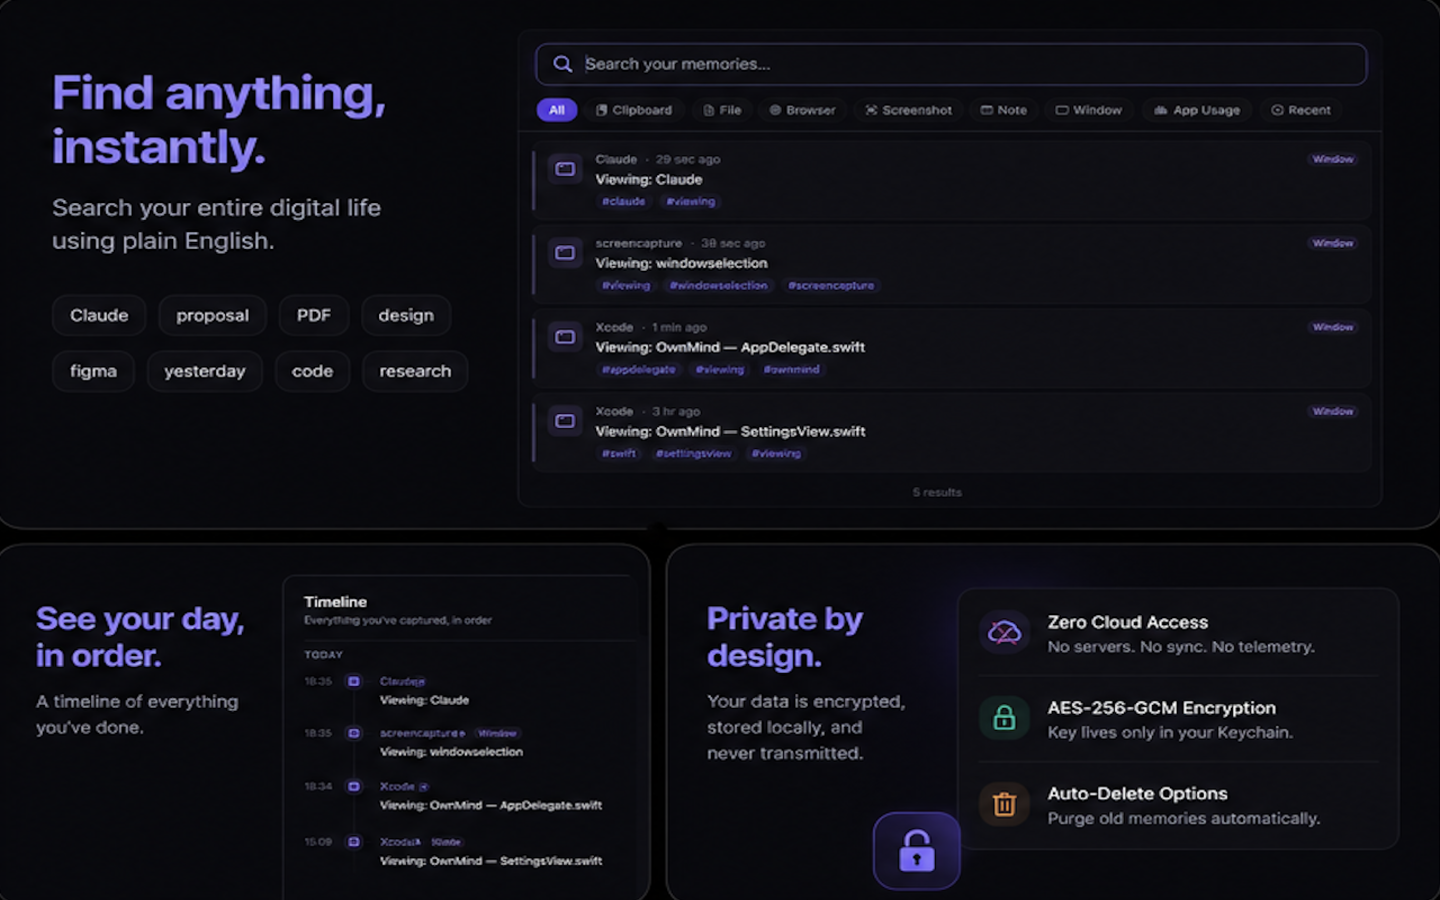Choose the yesterday suggestion chip
Screen dimensions: 1440x900
[x=205, y=371]
